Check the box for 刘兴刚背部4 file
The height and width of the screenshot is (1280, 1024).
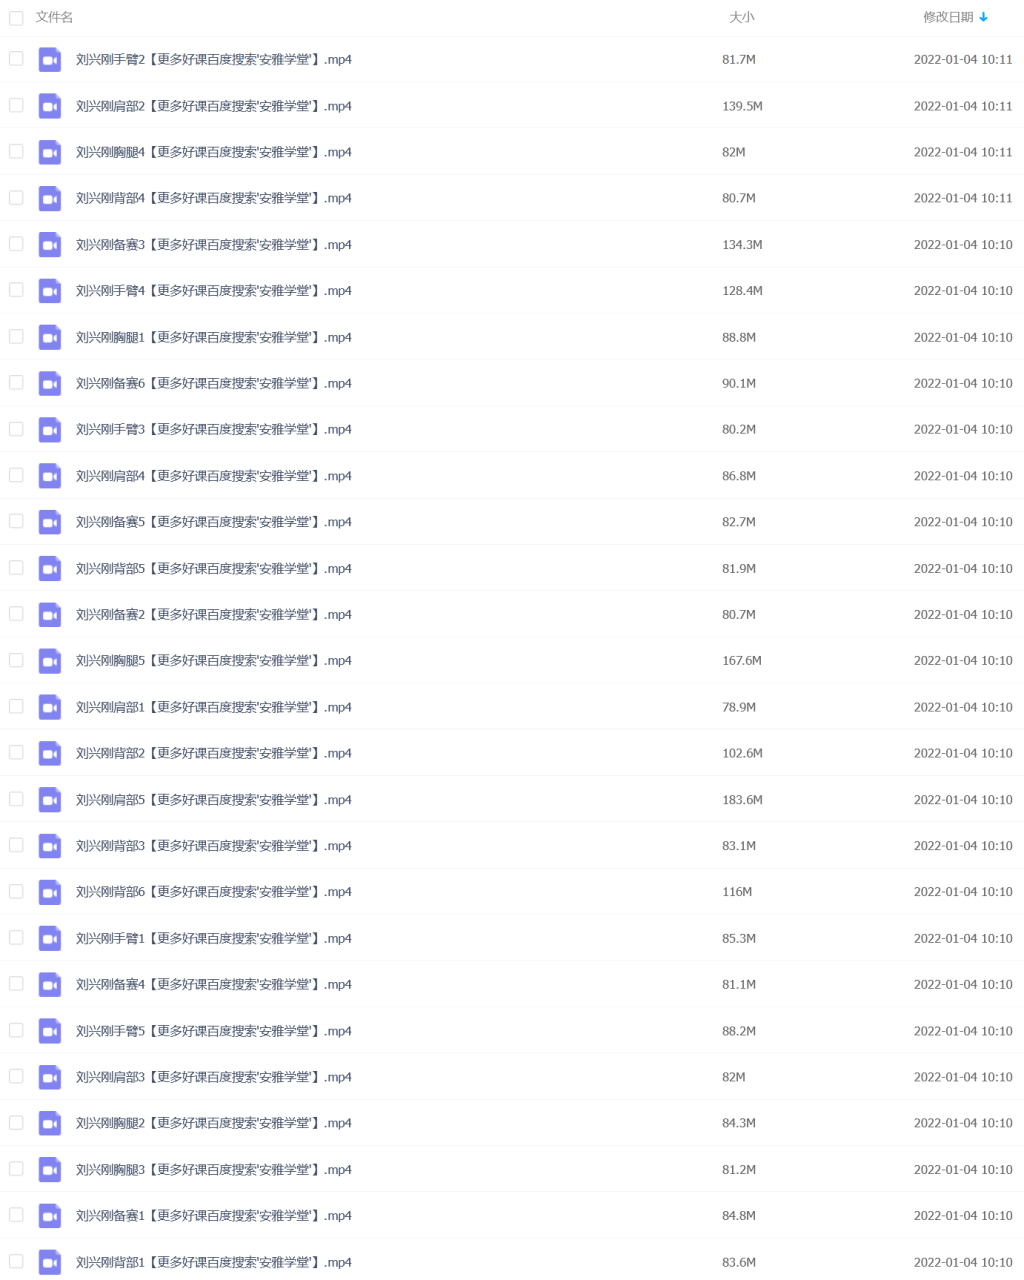coord(16,198)
